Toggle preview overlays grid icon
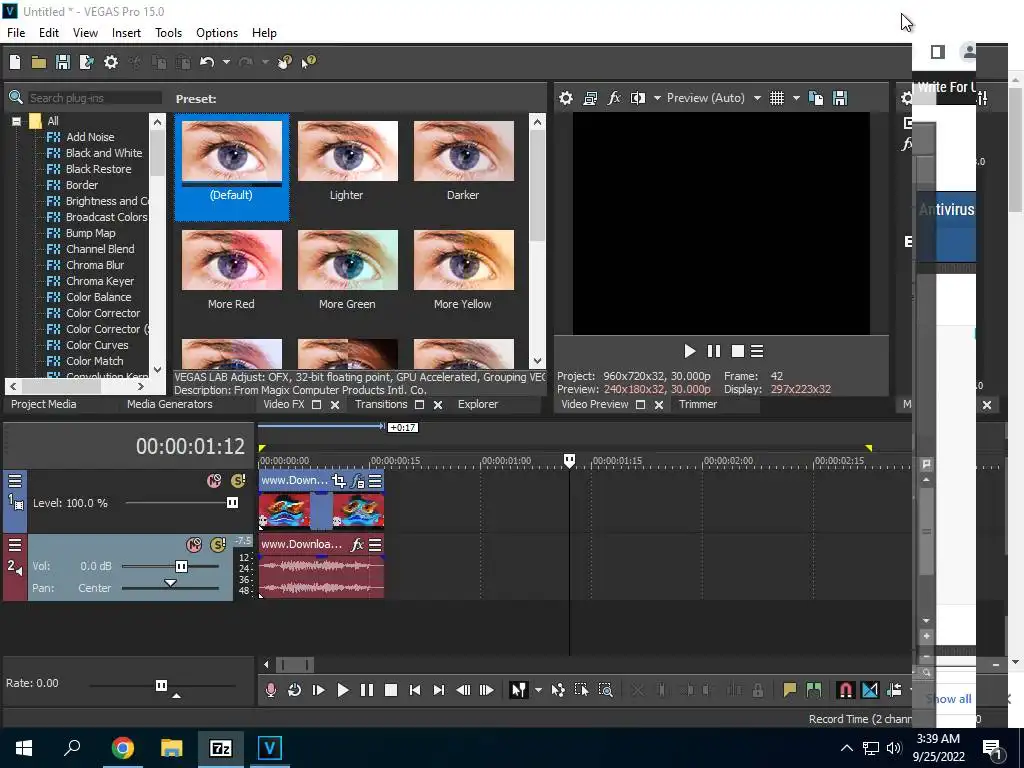 [776, 98]
